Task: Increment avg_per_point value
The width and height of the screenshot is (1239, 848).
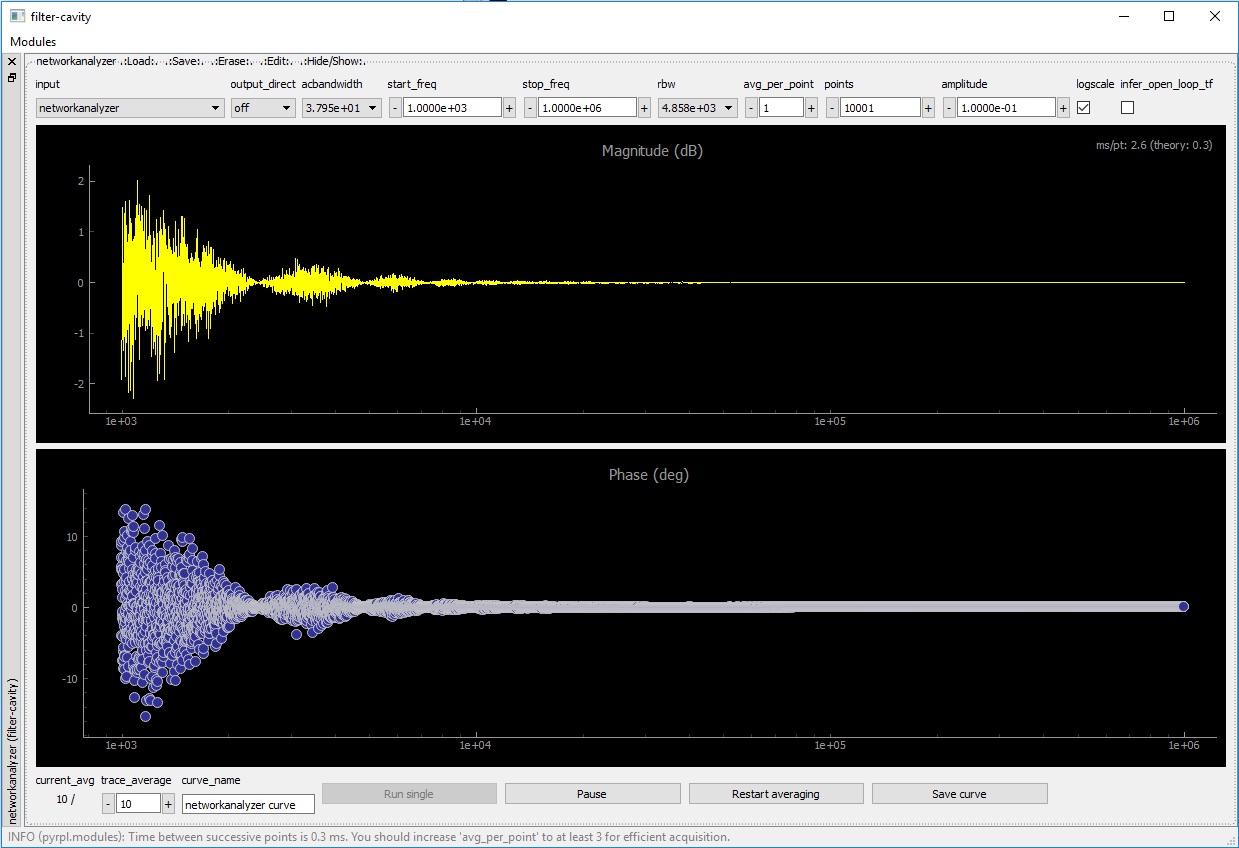Action: pyautogui.click(x=811, y=108)
